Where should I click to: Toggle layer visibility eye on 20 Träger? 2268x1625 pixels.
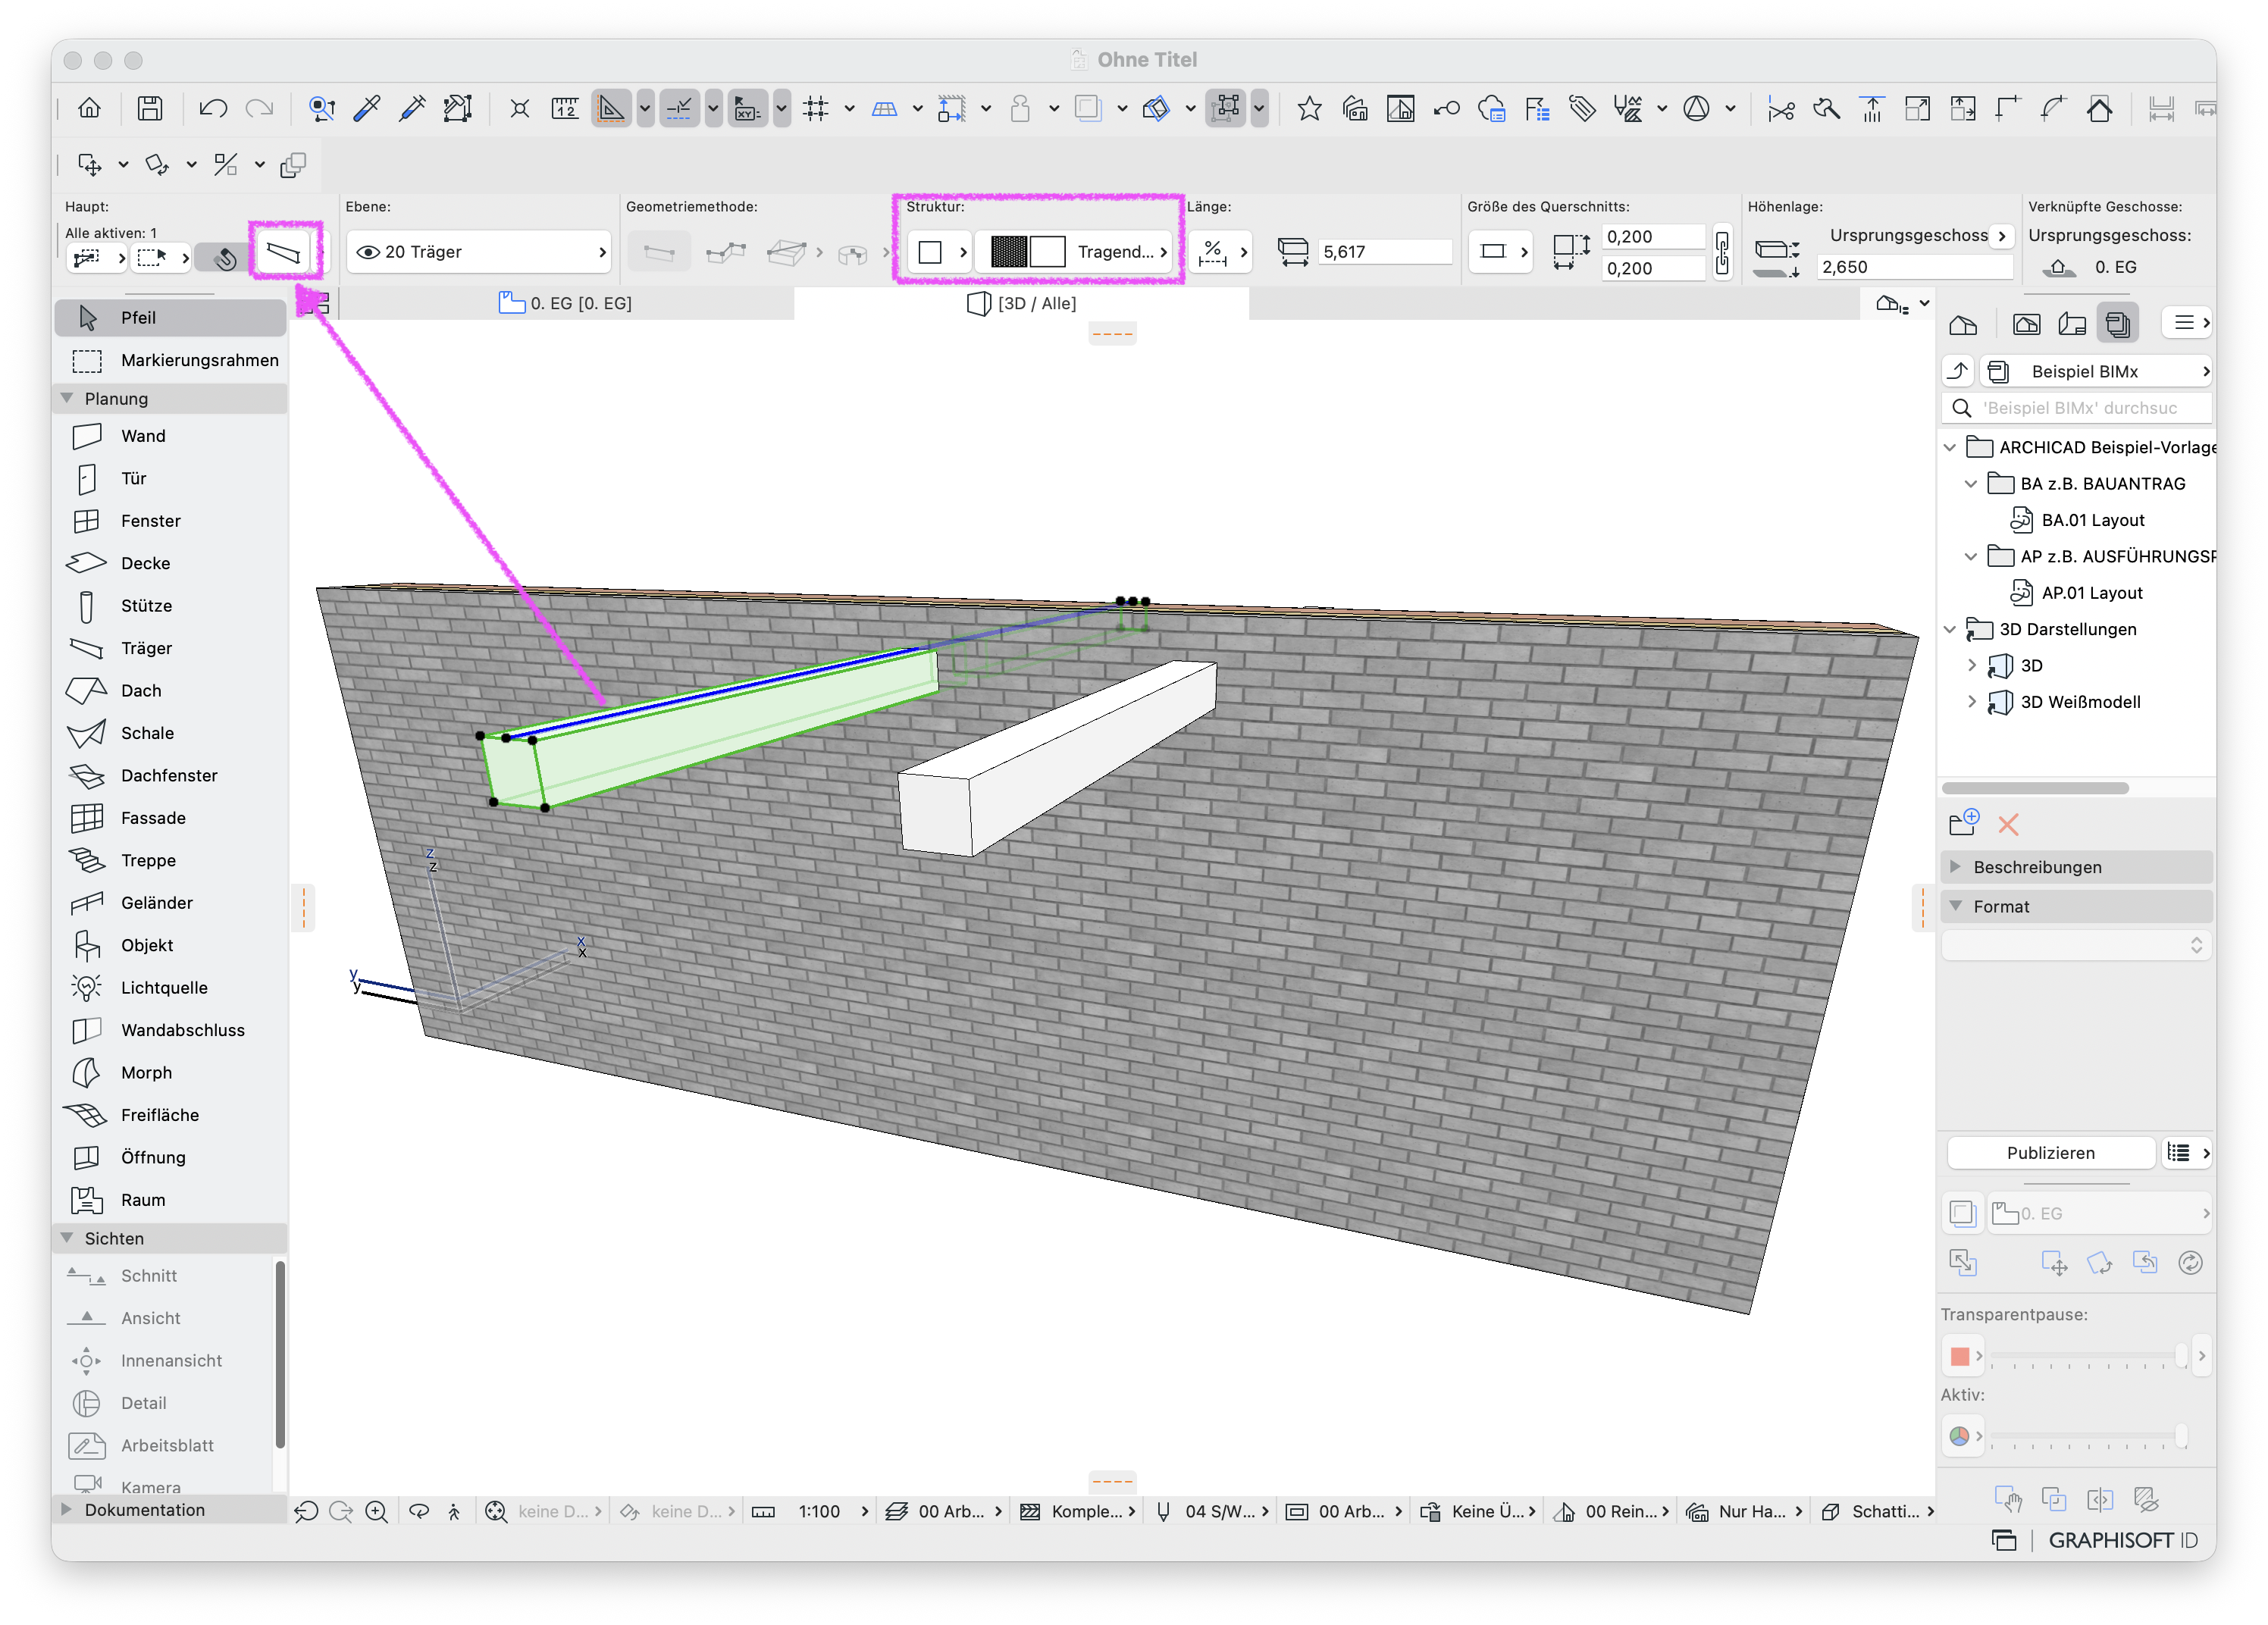[x=368, y=252]
